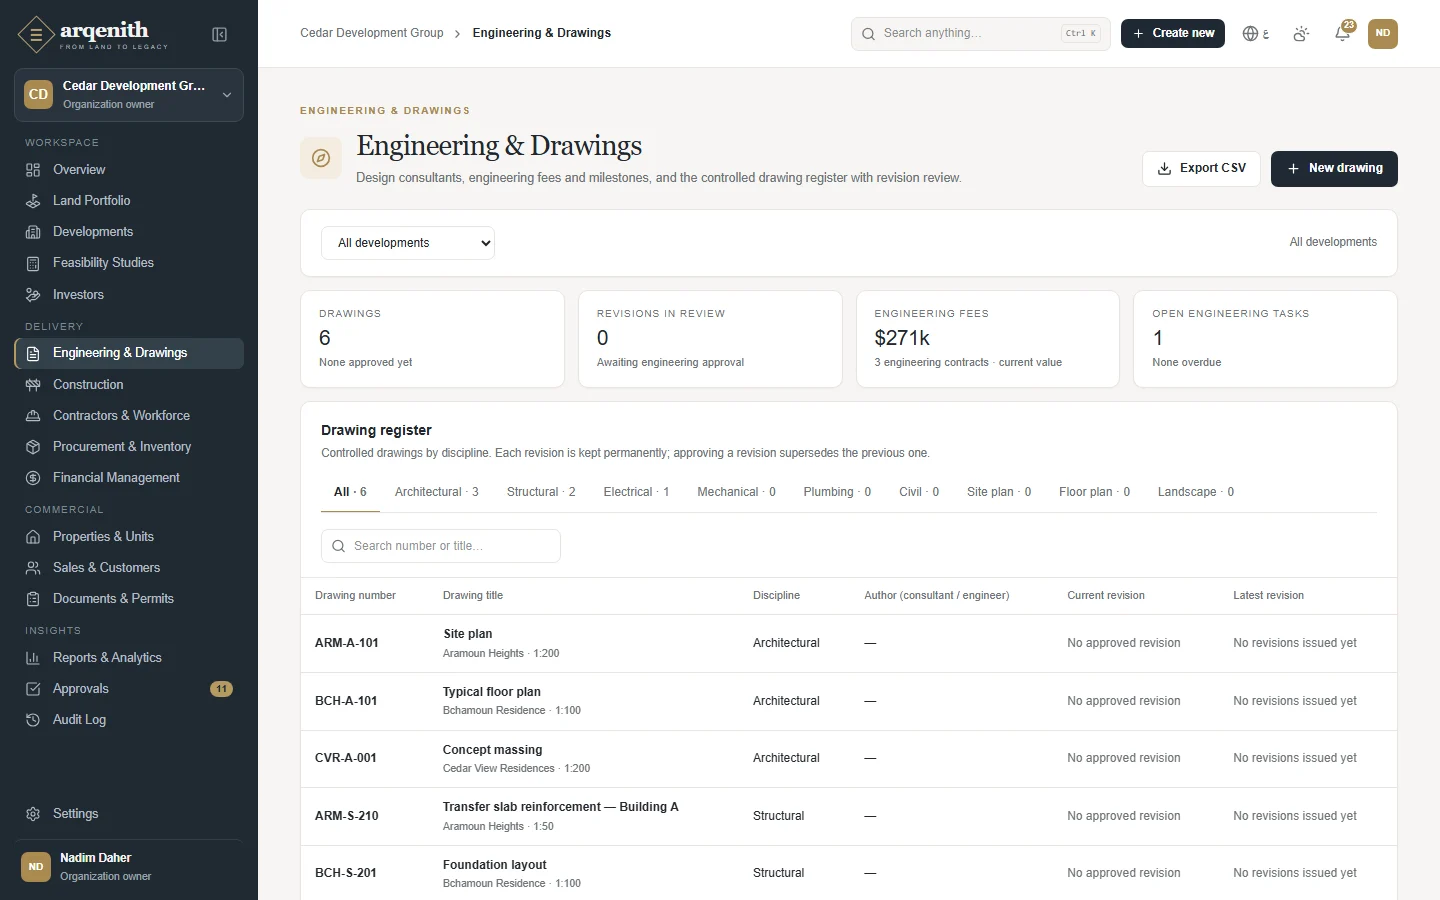Click the Financial Management icon
The image size is (1440, 900).
33,478
